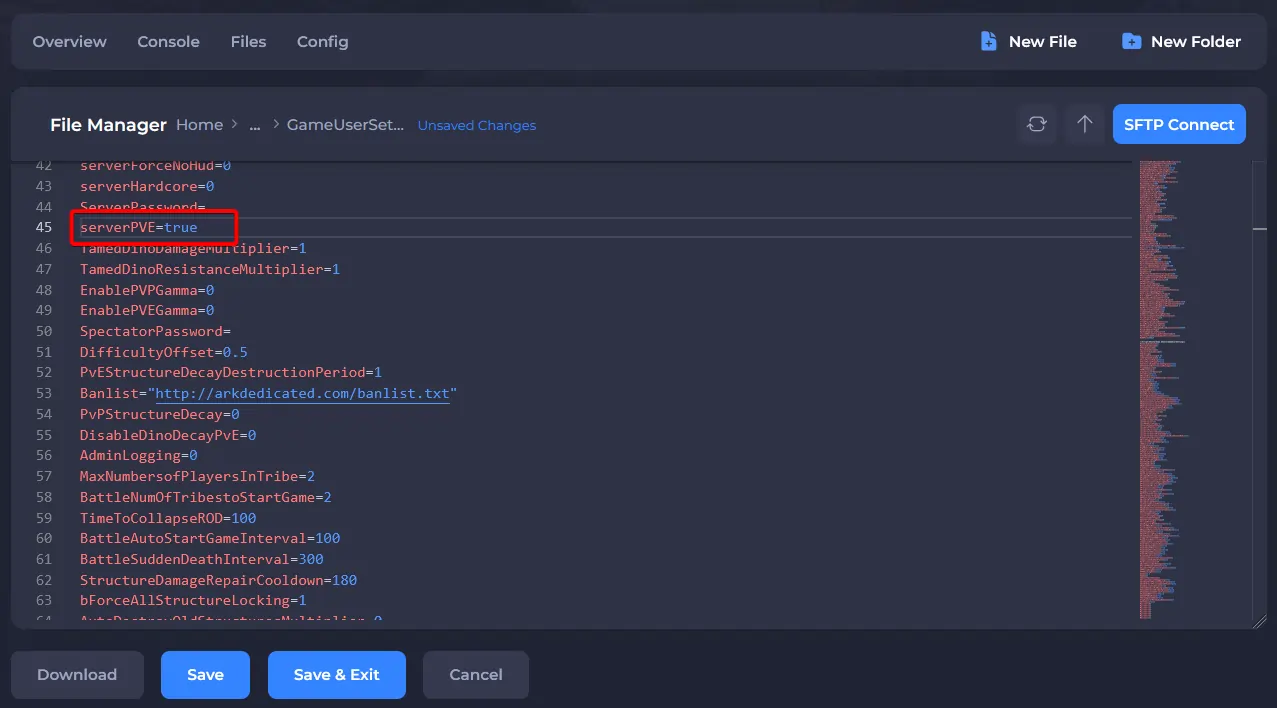Click line number 60 in gutter
This screenshot has width=1277, height=708.
[44, 538]
